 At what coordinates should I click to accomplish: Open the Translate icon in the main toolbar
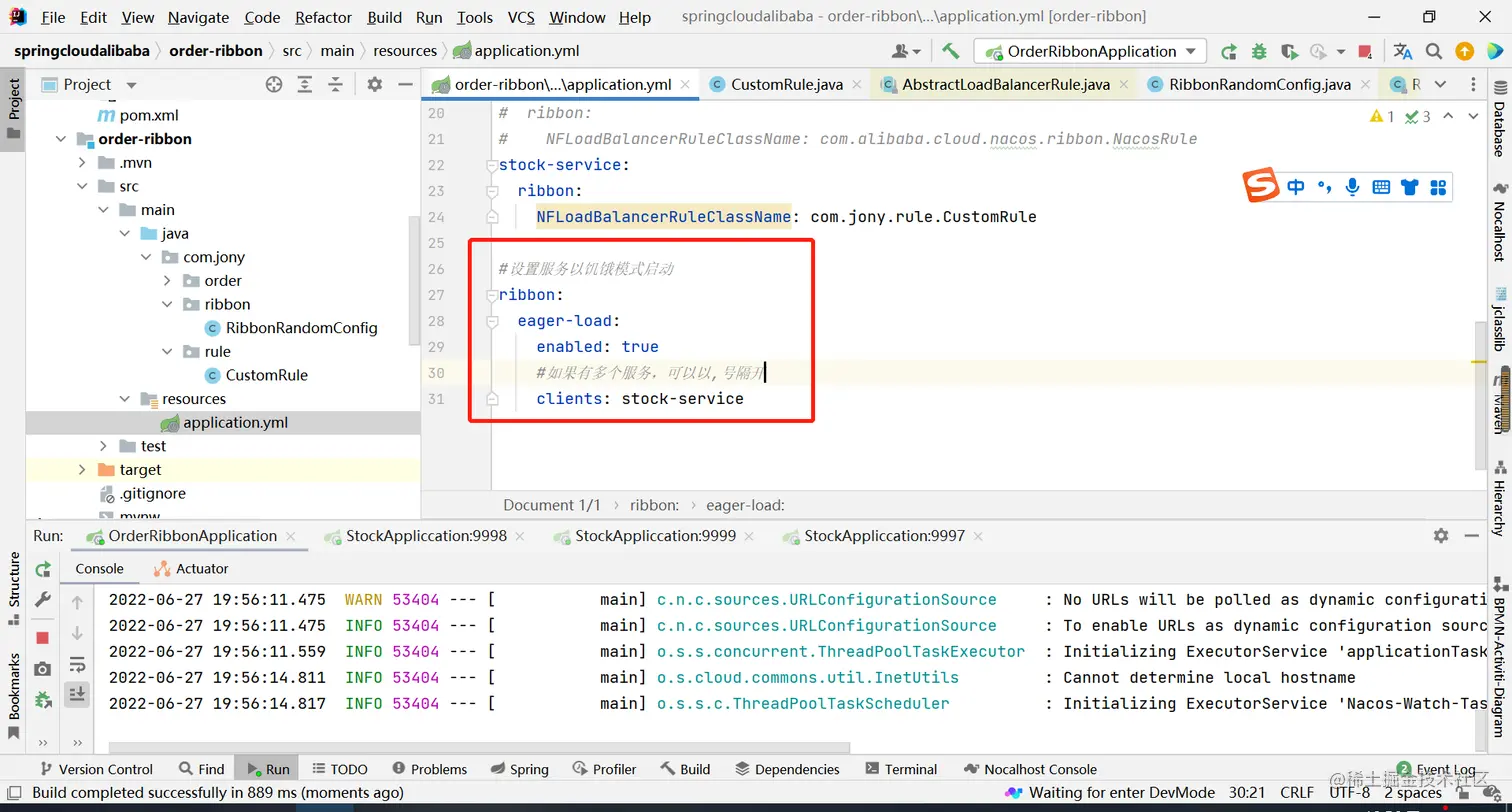tap(1403, 51)
